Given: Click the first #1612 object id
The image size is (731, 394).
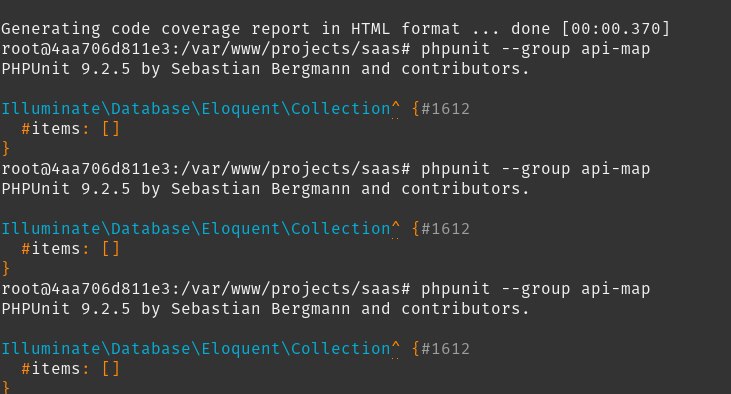Looking at the screenshot, I should coord(445,109).
